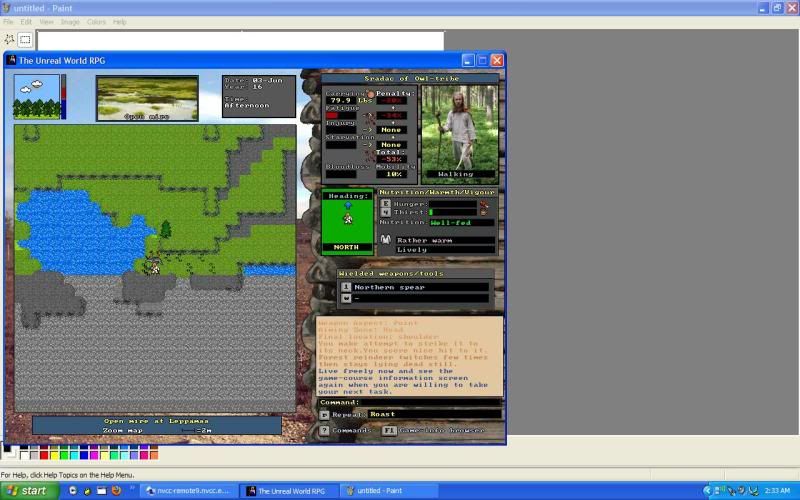Pick the white color in Paint palette
The image size is (800, 500).
coord(24,455)
